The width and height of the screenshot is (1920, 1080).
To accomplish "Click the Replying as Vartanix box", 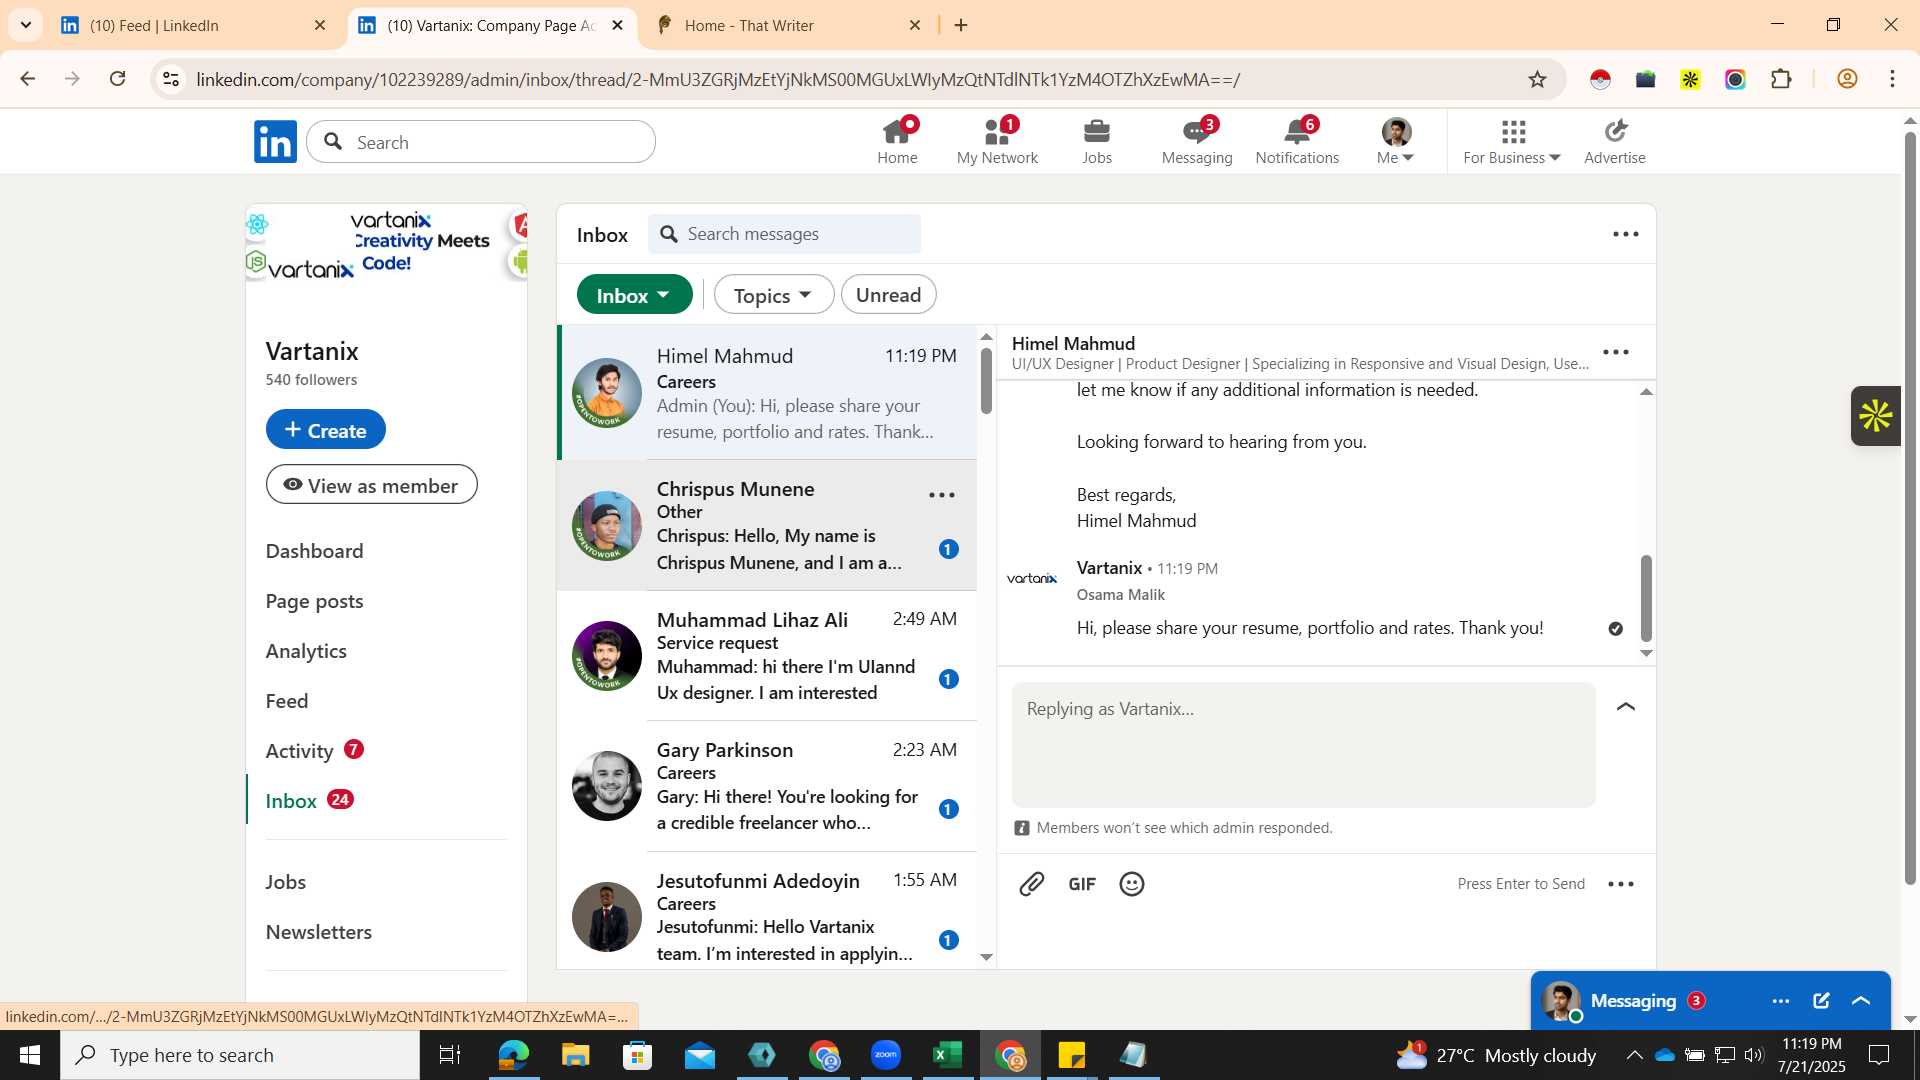I will point(1304,745).
